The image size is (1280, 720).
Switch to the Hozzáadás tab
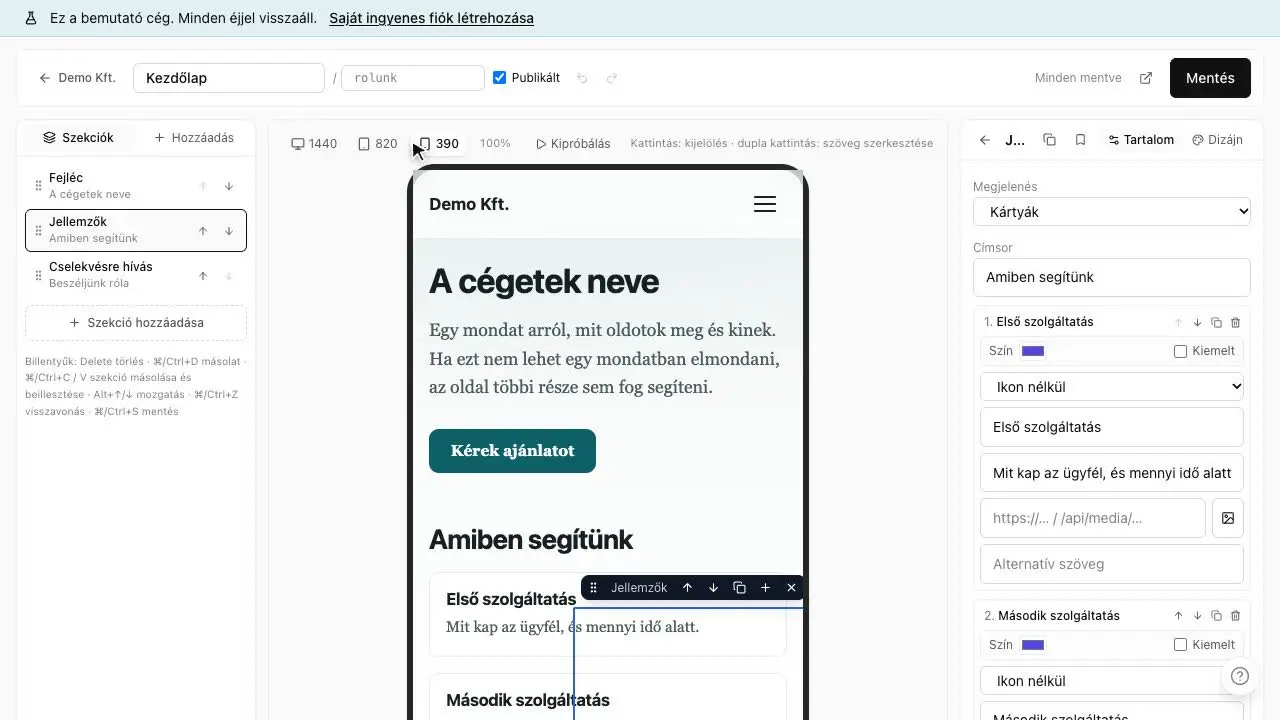pos(194,138)
